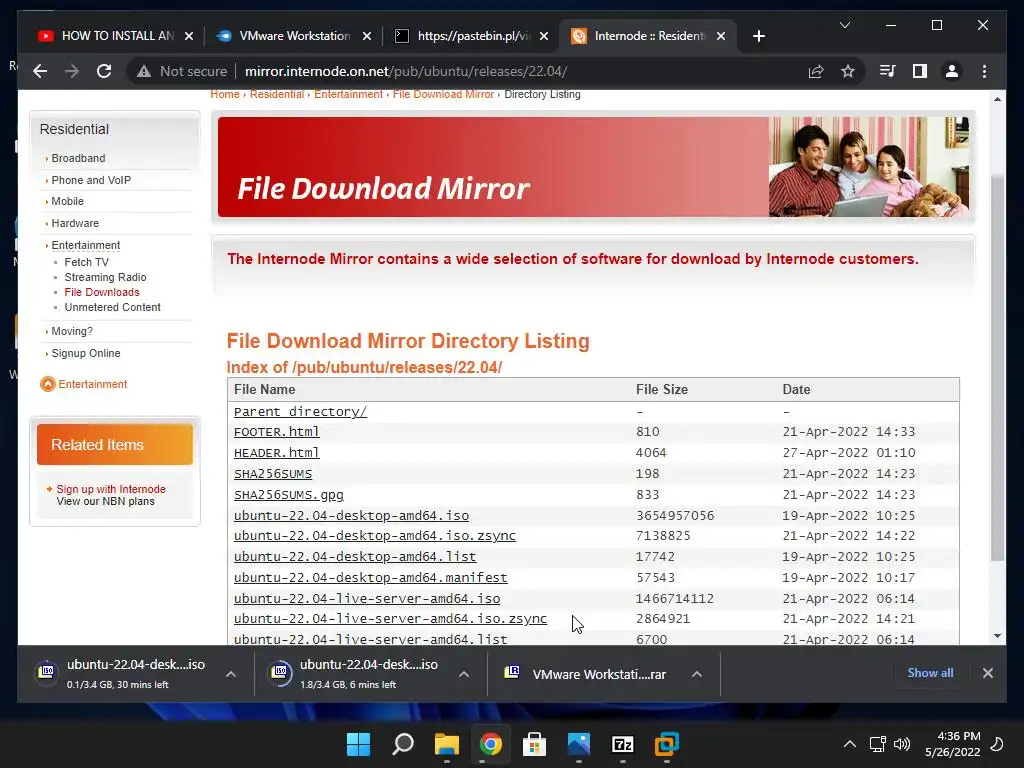Screen dimensions: 1024x768
Task: Bookmark this page with the star icon
Action: (x=848, y=71)
